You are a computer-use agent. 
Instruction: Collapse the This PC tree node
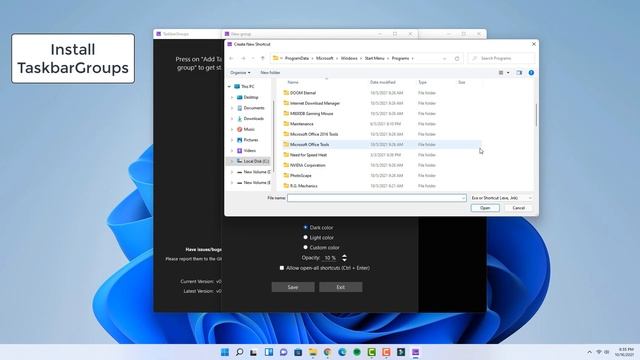(x=229, y=87)
